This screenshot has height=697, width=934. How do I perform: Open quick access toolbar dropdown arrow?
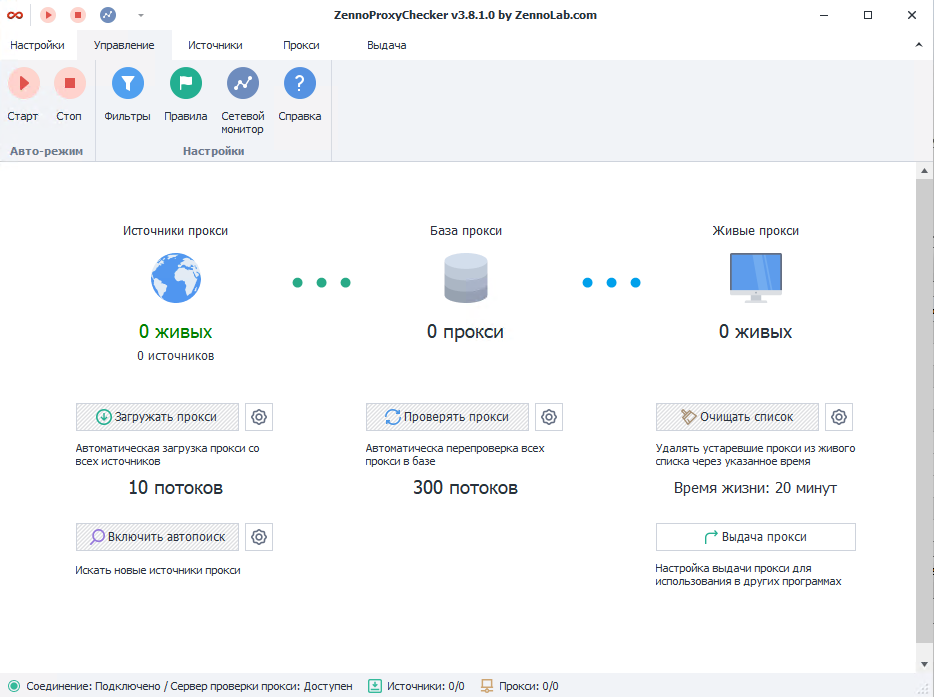141,15
